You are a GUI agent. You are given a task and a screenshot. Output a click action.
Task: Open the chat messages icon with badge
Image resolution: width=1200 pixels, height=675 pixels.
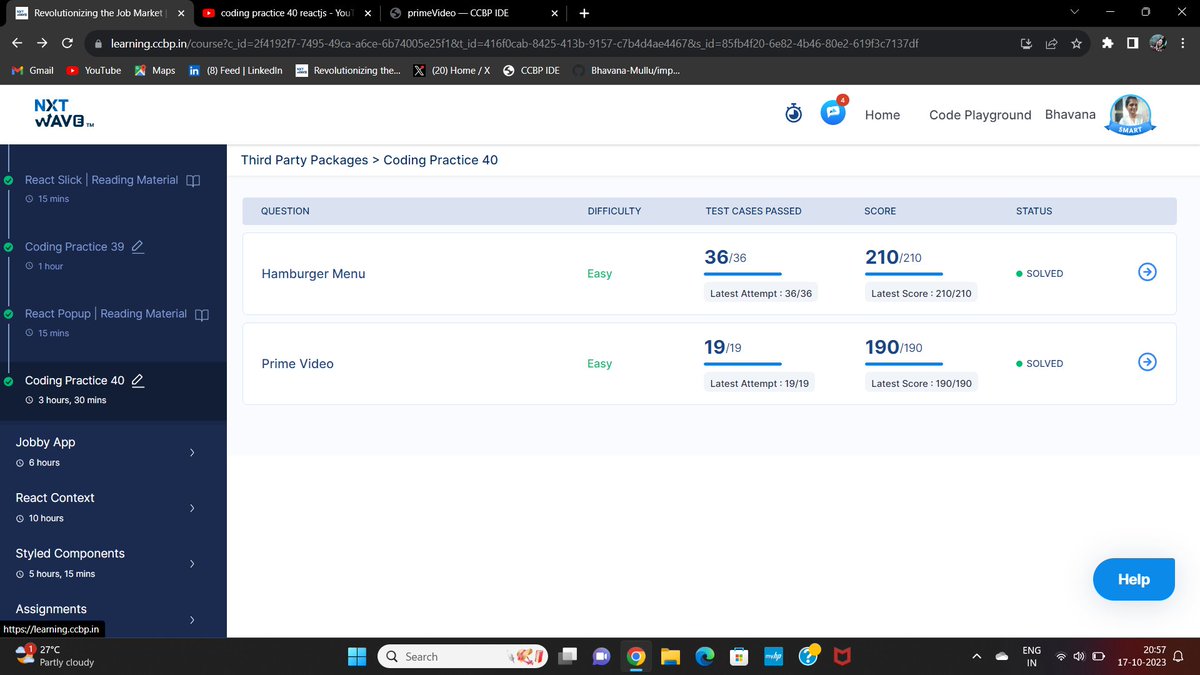[833, 112]
